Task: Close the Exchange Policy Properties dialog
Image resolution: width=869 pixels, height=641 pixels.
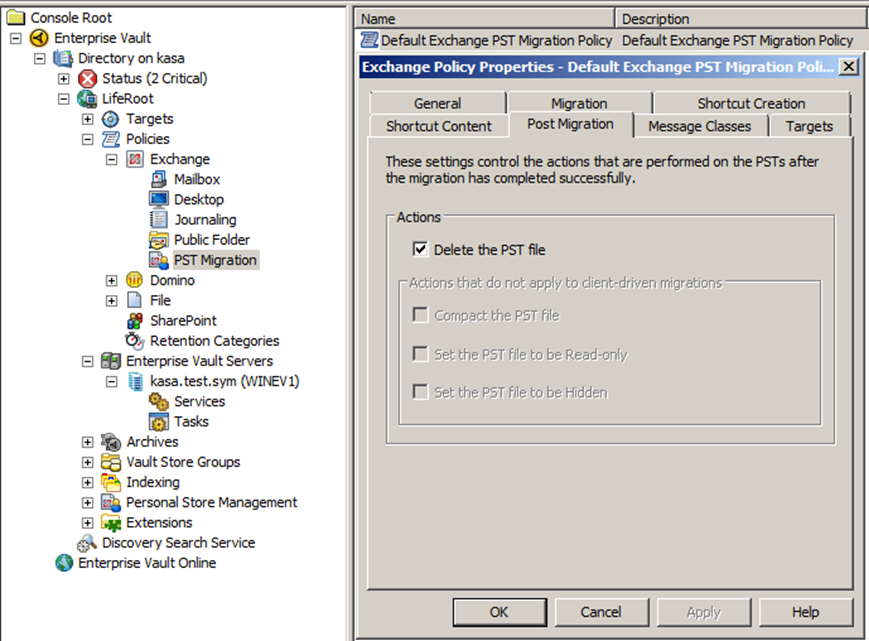Action: 848,66
